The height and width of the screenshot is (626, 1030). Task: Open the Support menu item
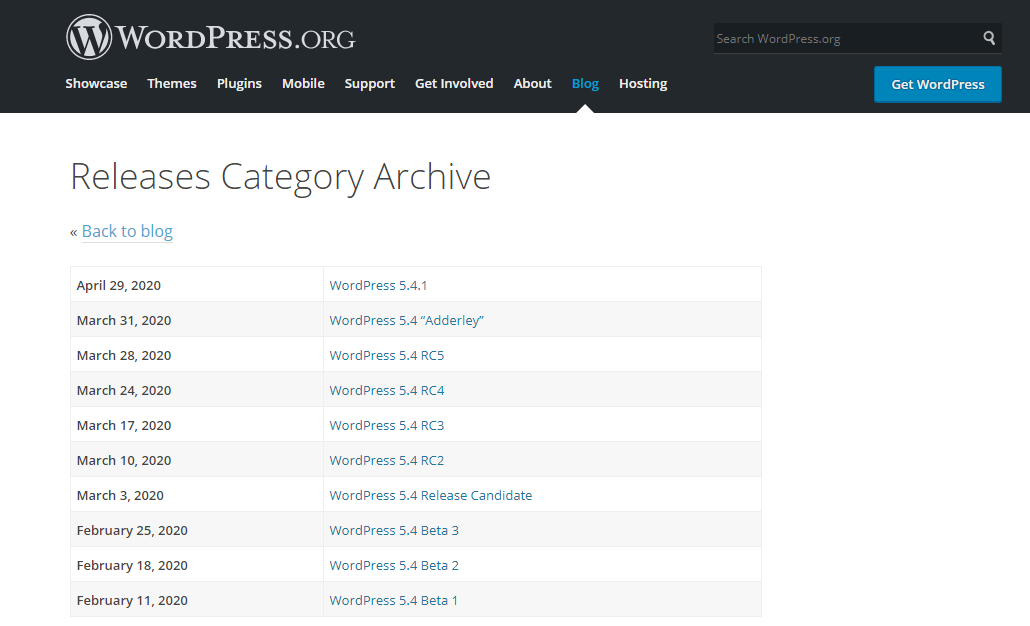(369, 83)
